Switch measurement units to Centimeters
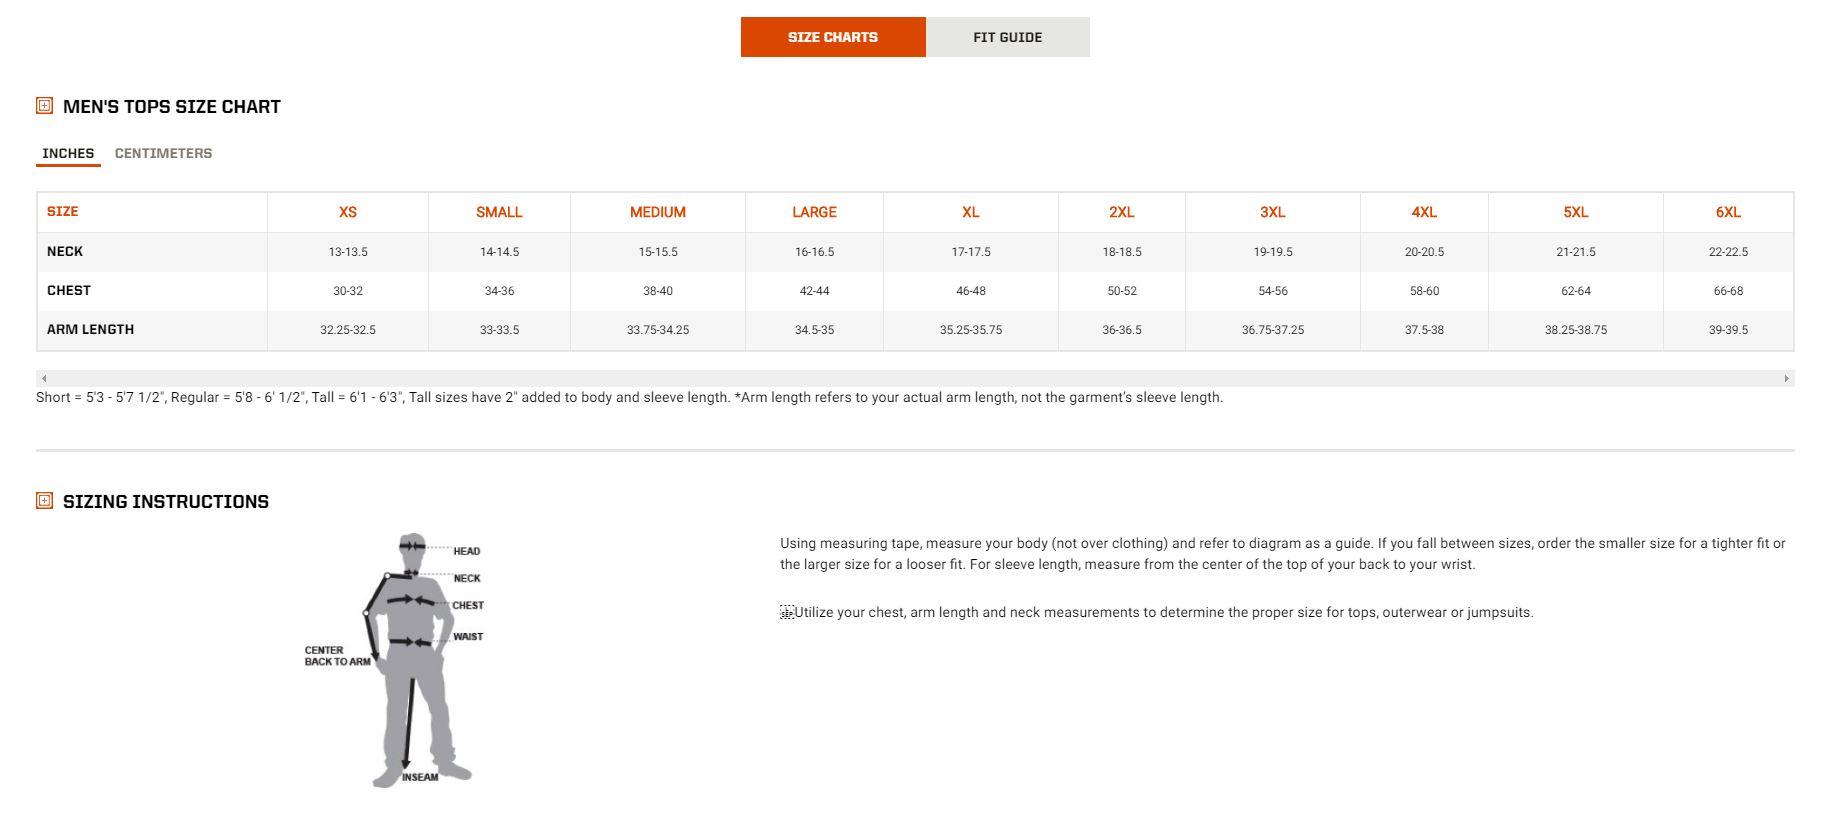 [163, 153]
